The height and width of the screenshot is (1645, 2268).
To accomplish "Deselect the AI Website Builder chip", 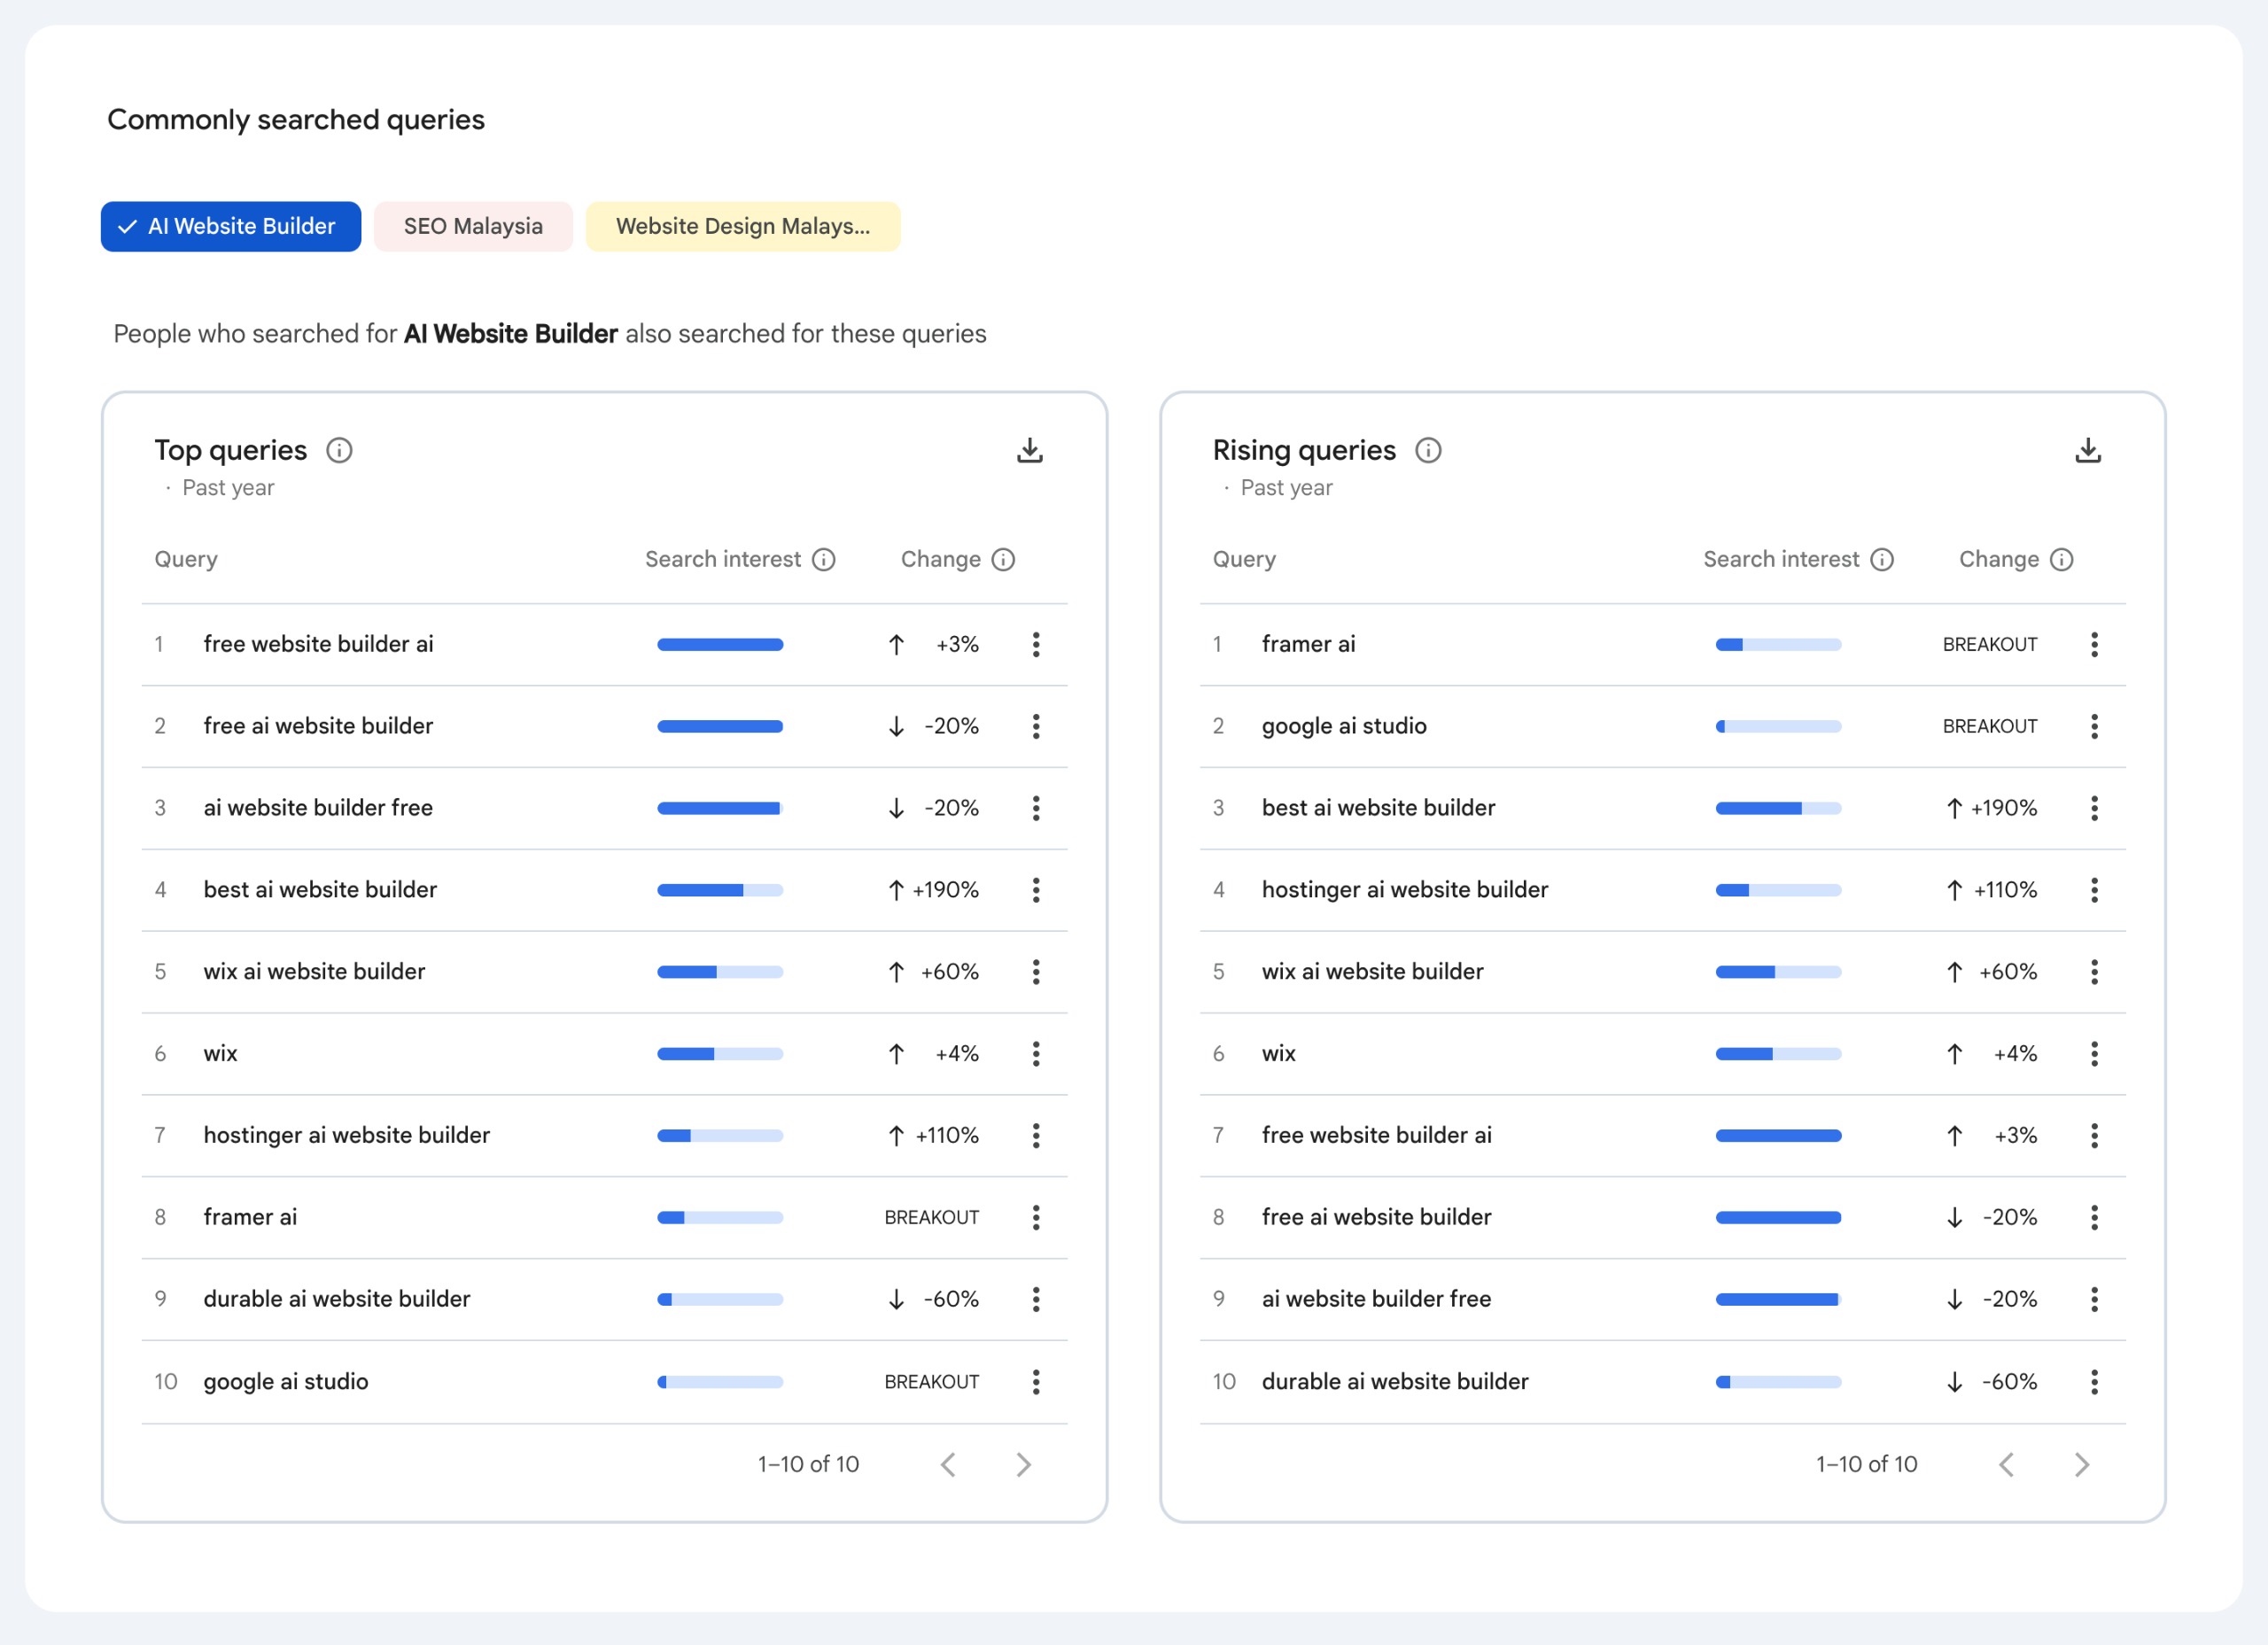I will pos(231,226).
